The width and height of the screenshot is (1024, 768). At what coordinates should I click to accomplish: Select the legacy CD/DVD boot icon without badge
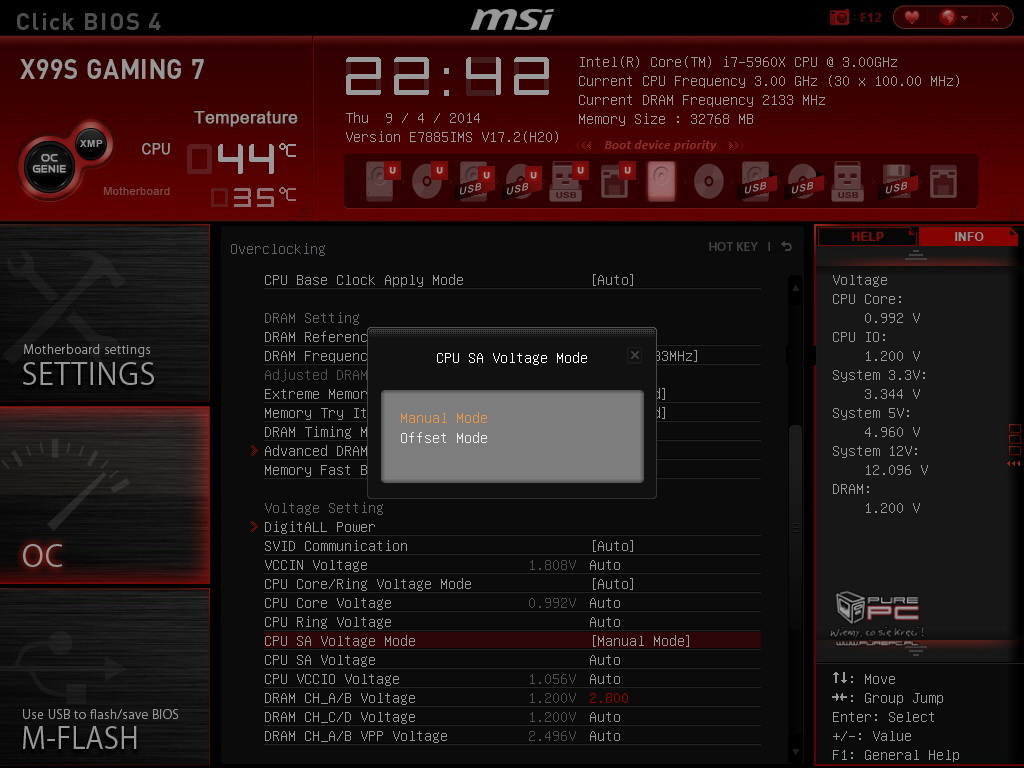click(709, 181)
